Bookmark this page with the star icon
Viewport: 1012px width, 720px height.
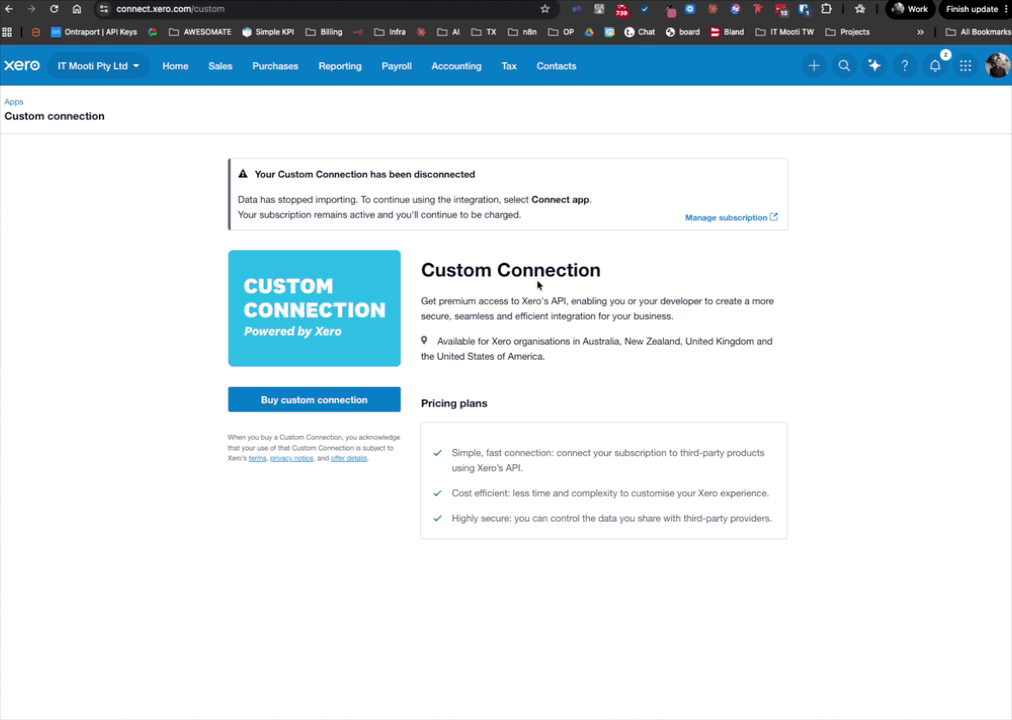545,9
